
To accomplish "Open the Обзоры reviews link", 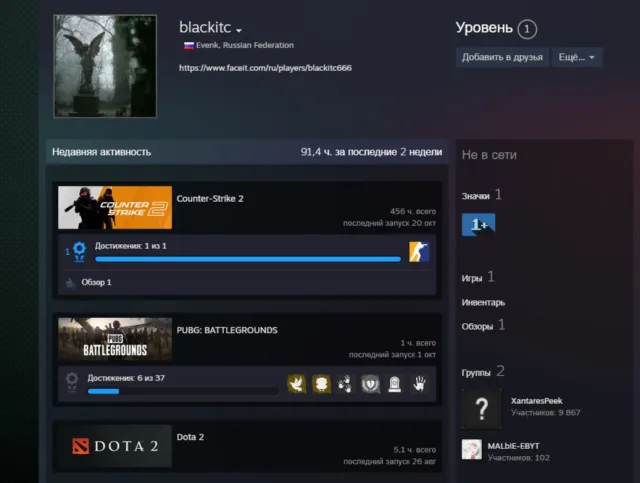I will point(477,326).
